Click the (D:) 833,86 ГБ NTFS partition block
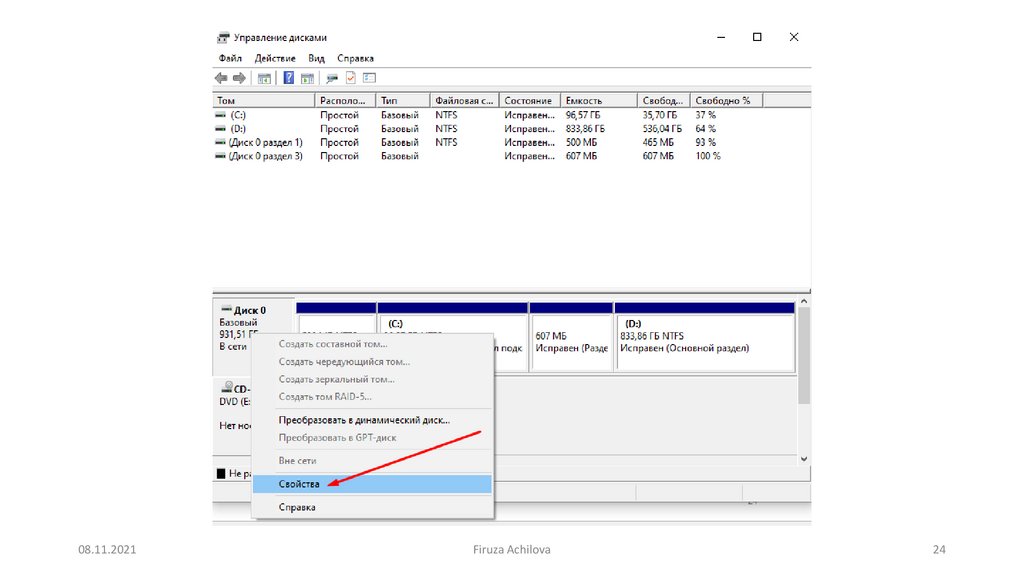The height and width of the screenshot is (576, 1024). [x=704, y=342]
